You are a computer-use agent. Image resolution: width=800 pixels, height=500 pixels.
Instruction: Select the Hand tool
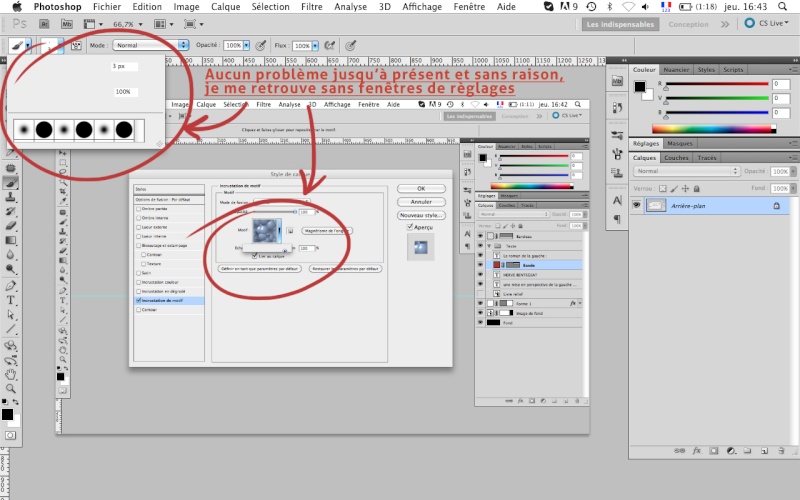[x=11, y=374]
